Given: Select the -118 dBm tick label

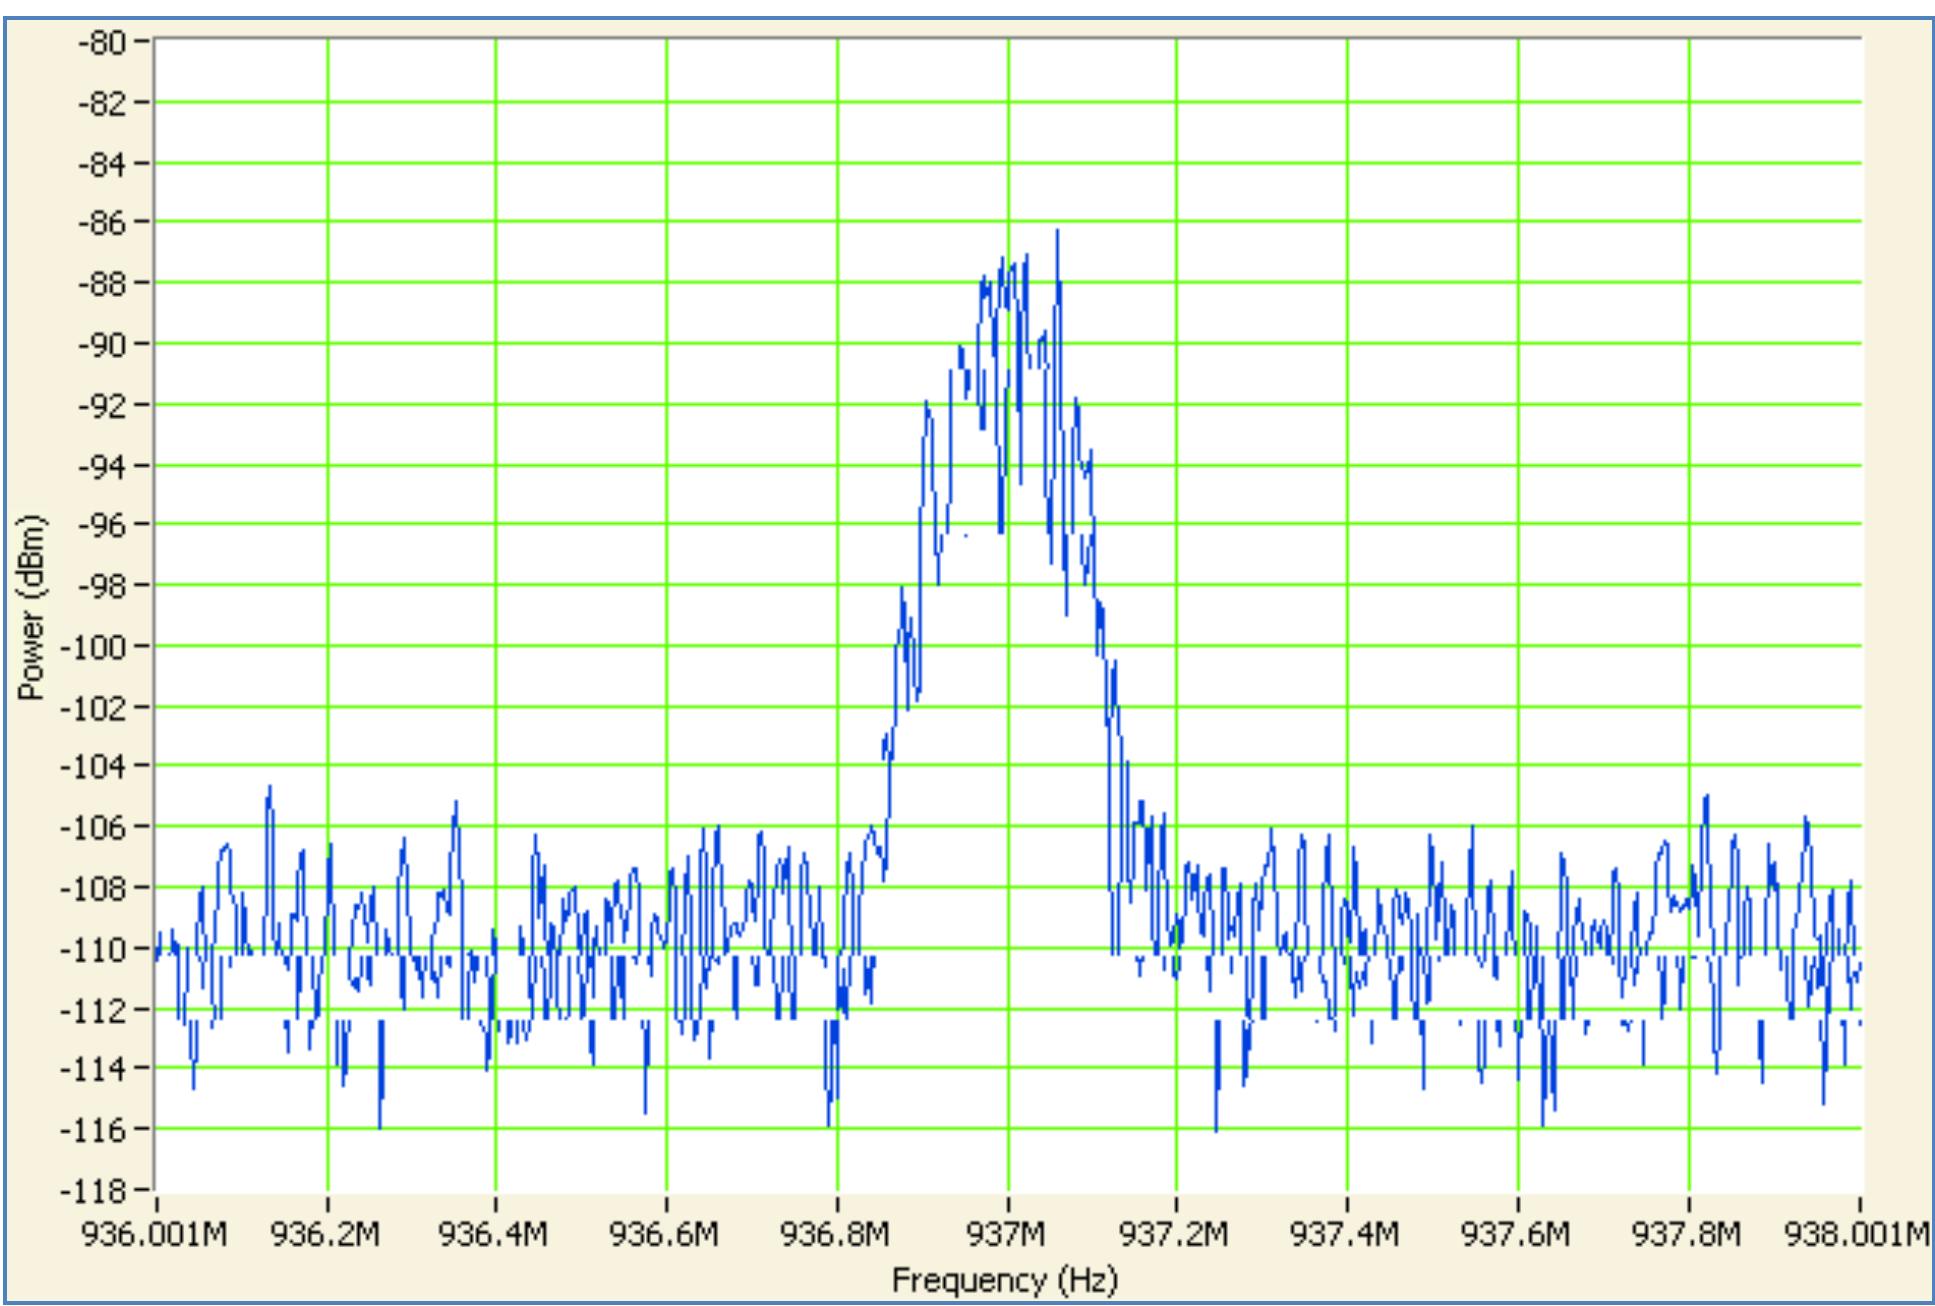Looking at the screenshot, I should [98, 1193].
